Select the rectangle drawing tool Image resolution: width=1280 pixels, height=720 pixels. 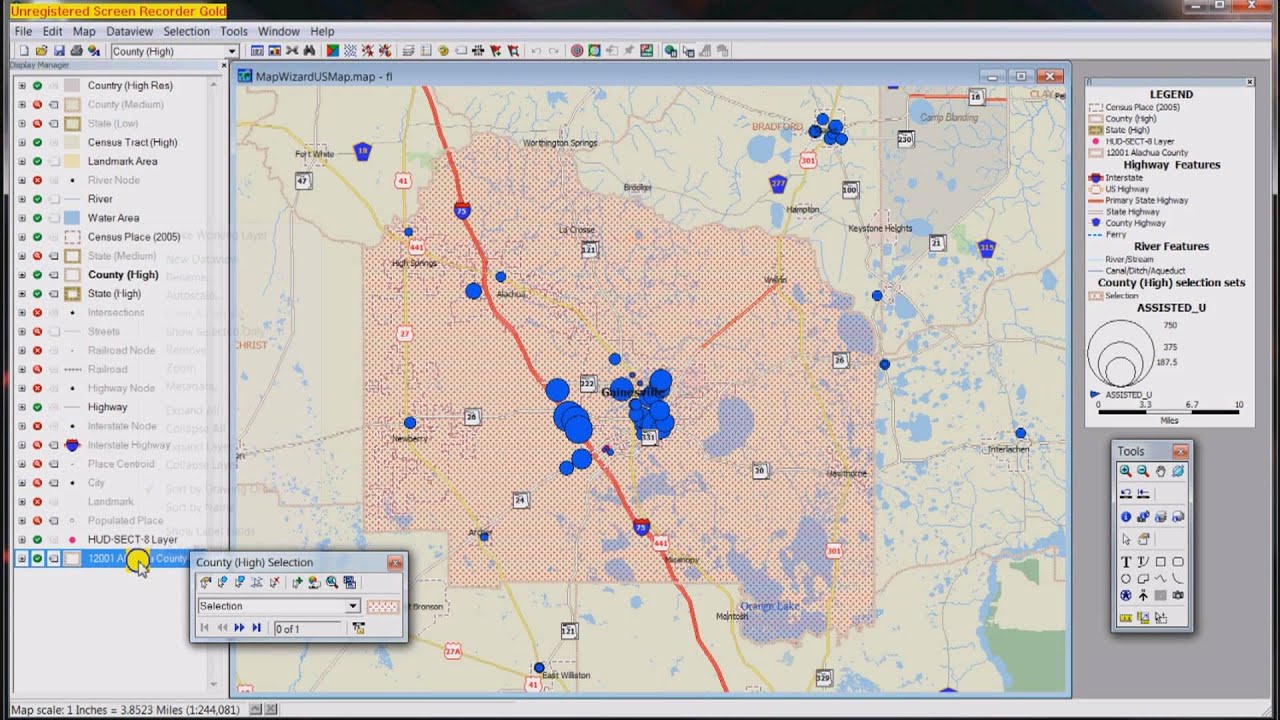point(1160,562)
